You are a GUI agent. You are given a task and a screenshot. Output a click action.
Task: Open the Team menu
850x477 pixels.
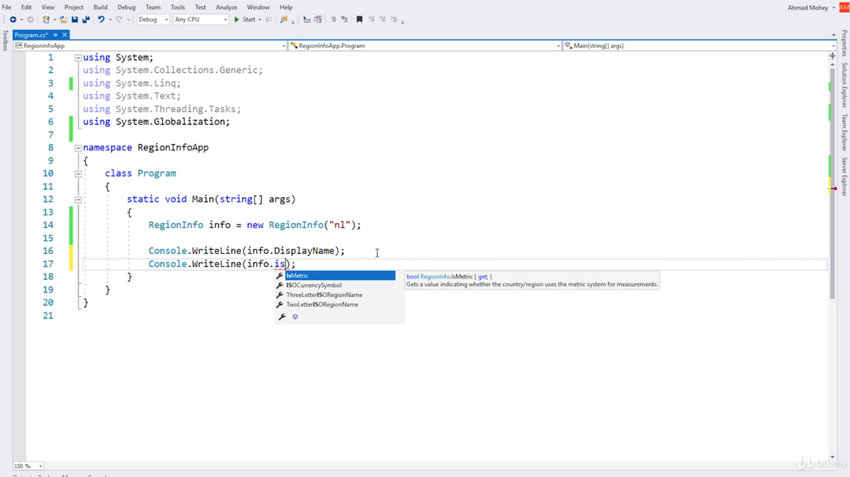click(153, 7)
